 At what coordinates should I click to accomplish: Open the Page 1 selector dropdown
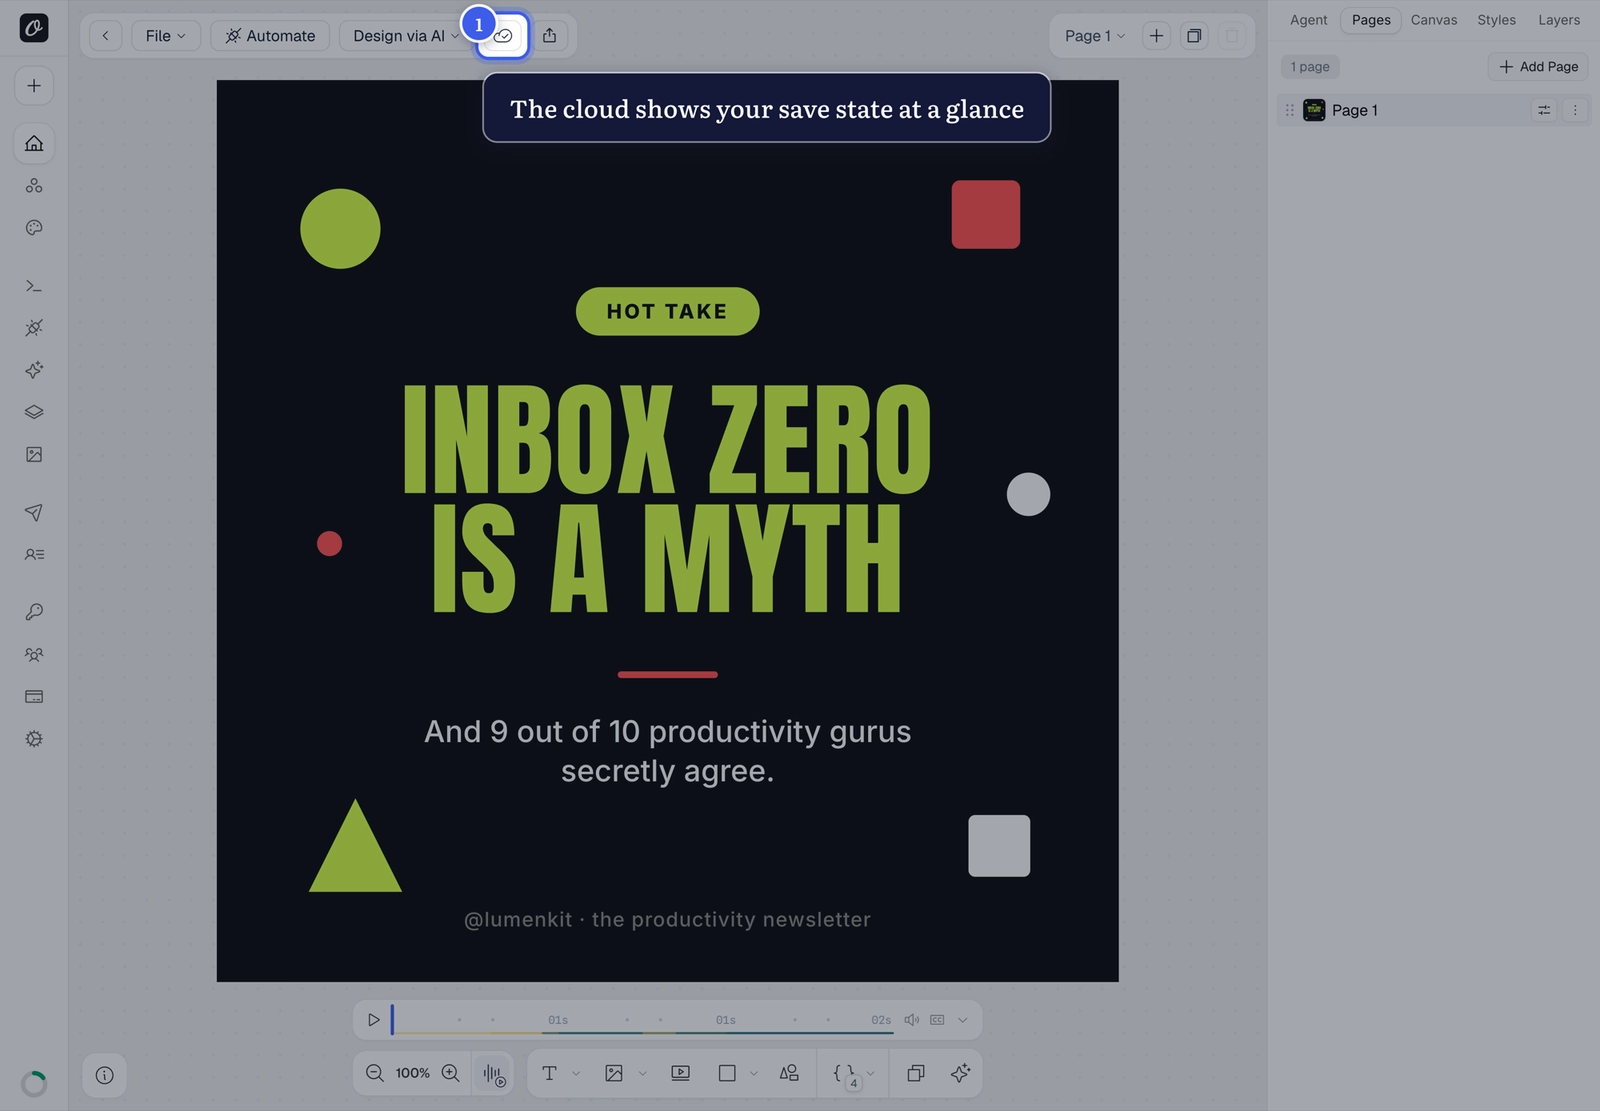tap(1095, 36)
